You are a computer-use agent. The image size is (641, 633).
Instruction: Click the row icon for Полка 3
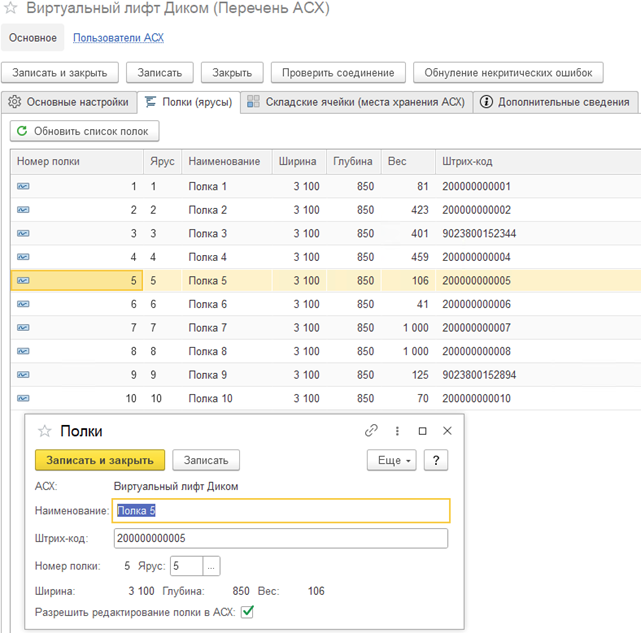pyautogui.click(x=23, y=233)
